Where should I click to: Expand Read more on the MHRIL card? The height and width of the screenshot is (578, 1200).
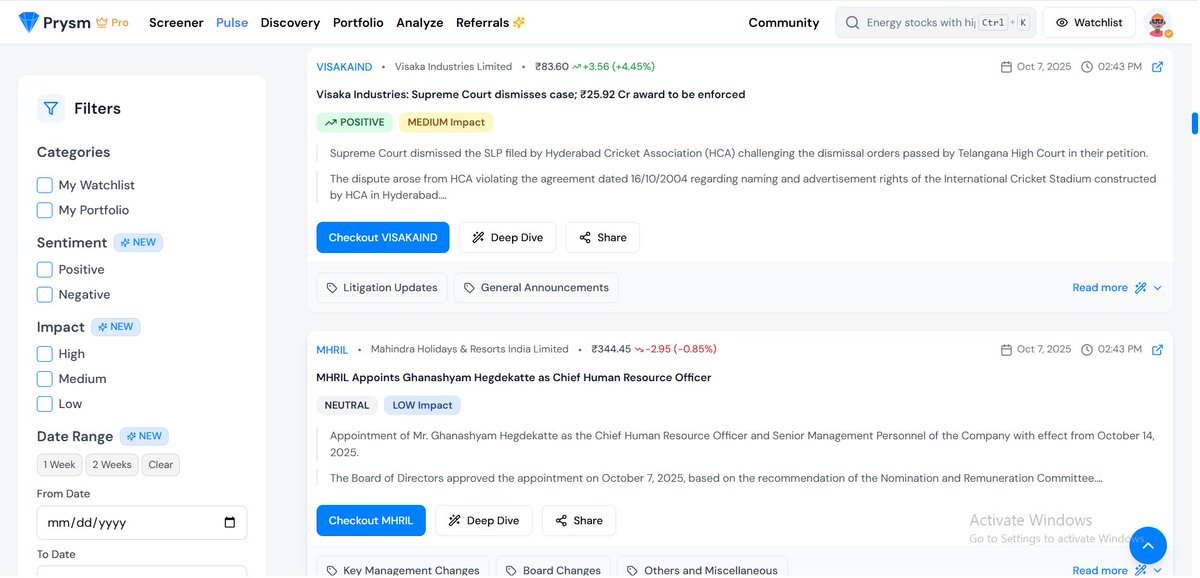click(x=1117, y=570)
